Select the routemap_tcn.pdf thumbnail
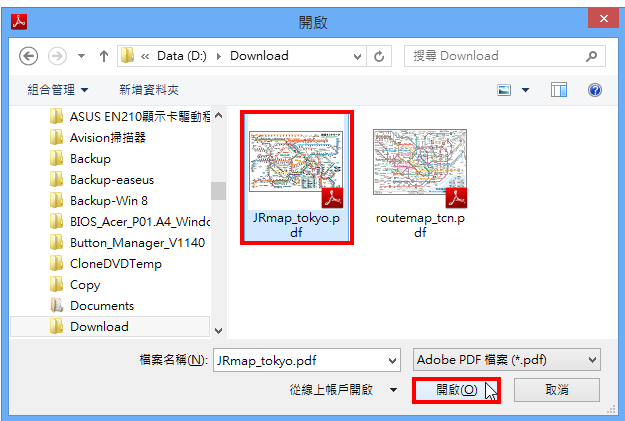This screenshot has width=625, height=421. (420, 162)
